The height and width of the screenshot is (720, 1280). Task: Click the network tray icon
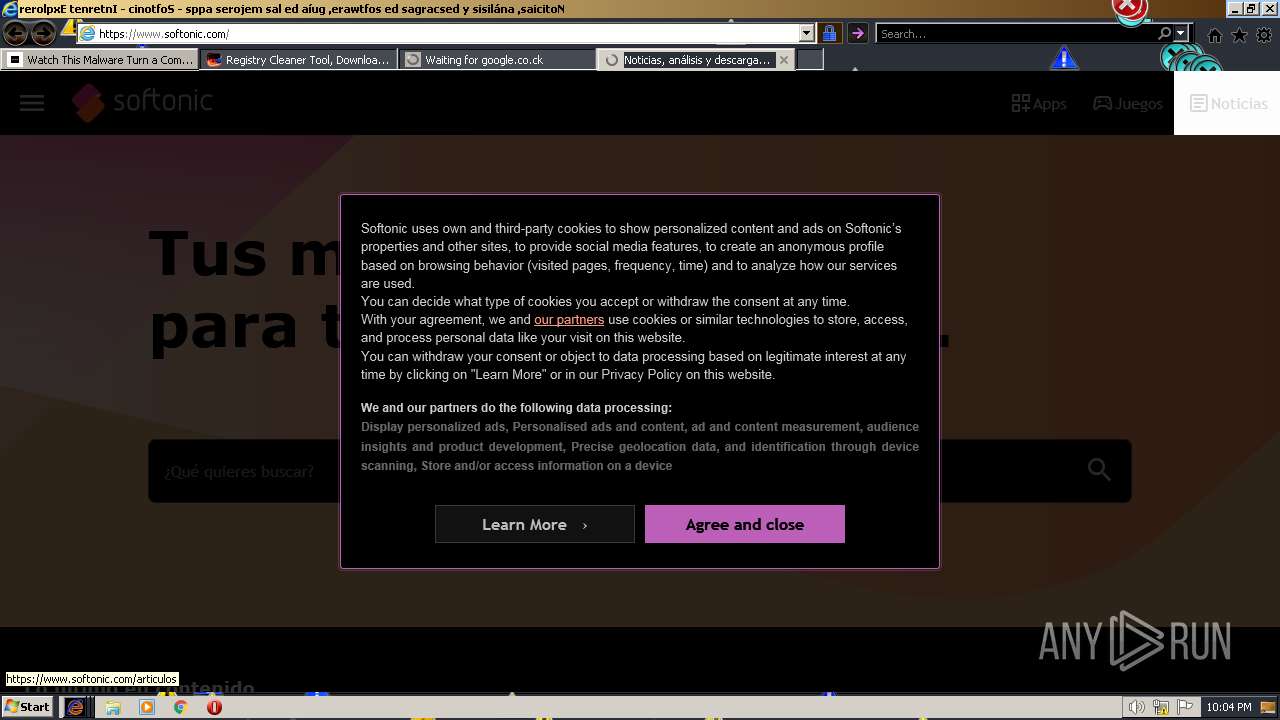(1161, 707)
